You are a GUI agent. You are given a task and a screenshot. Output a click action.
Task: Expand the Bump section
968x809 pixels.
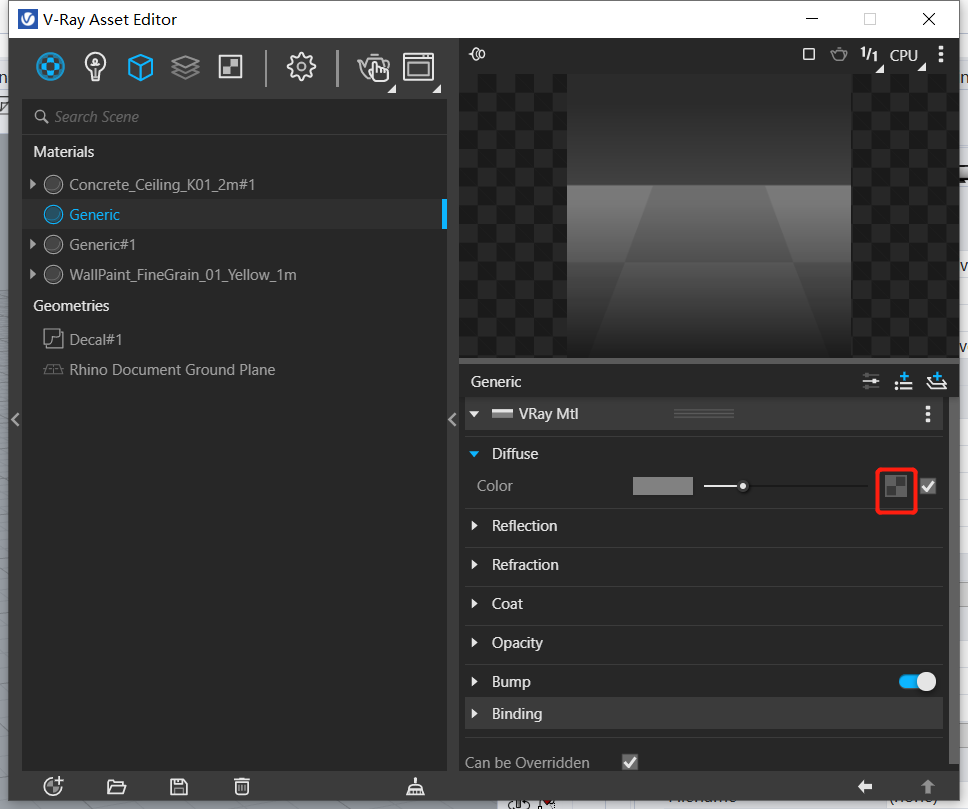[x=474, y=681]
